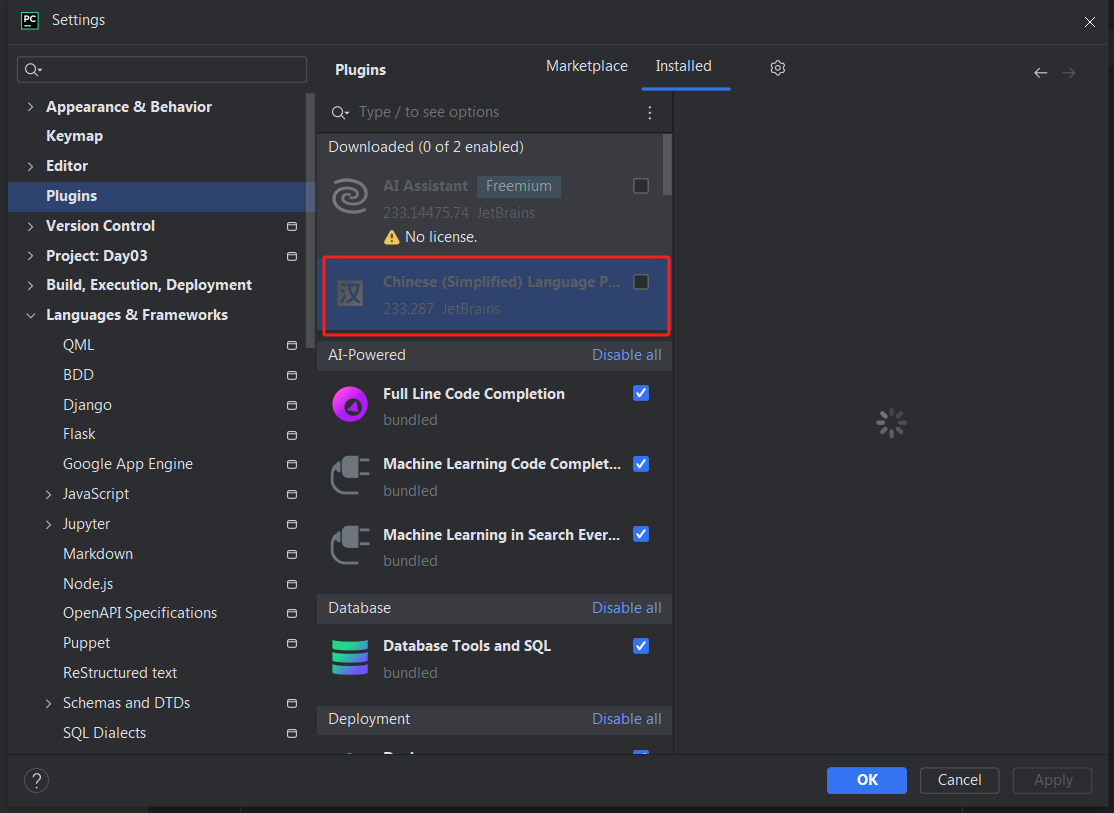
Task: Enable the Chinese (Simplified) Language Pack checkbox
Action: coord(641,282)
